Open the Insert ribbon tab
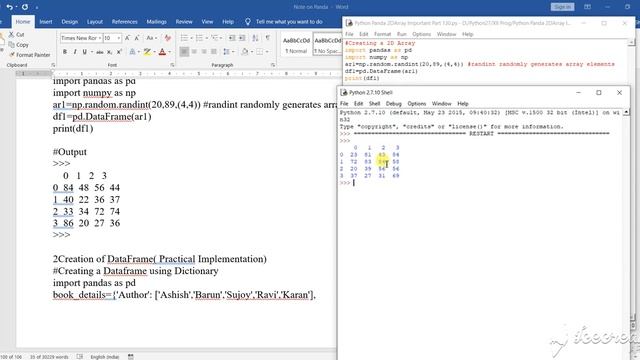The height and width of the screenshot is (360, 640). point(46,22)
